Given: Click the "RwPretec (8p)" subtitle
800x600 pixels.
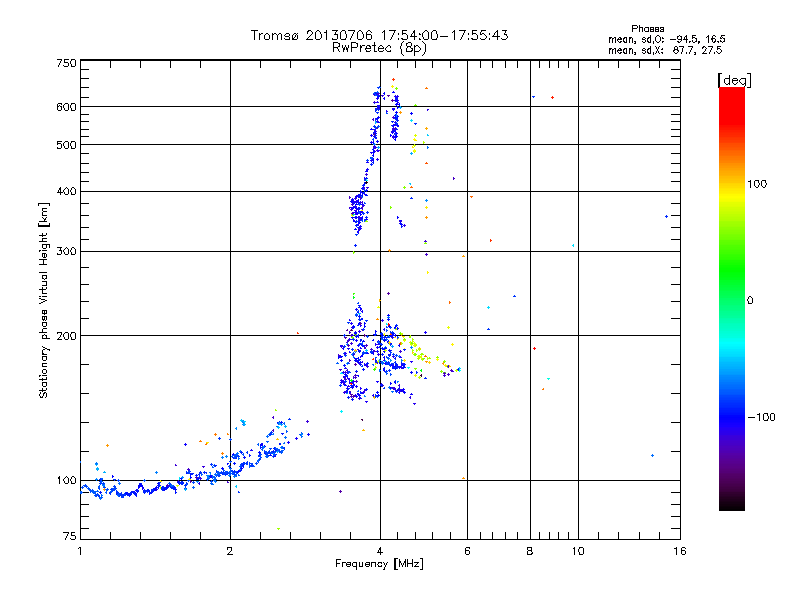Looking at the screenshot, I should 379,48.
